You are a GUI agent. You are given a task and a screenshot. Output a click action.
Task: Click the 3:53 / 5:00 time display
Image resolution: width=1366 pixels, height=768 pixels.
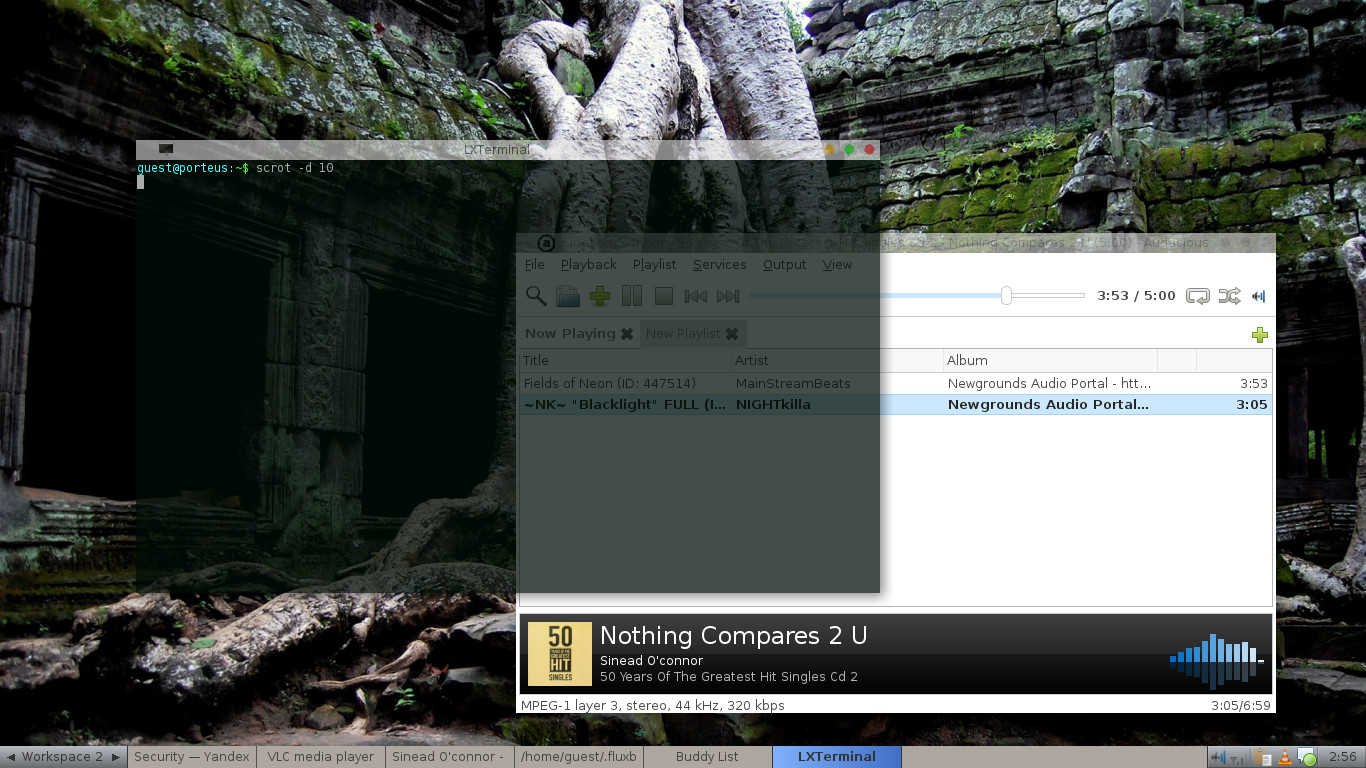point(1136,296)
